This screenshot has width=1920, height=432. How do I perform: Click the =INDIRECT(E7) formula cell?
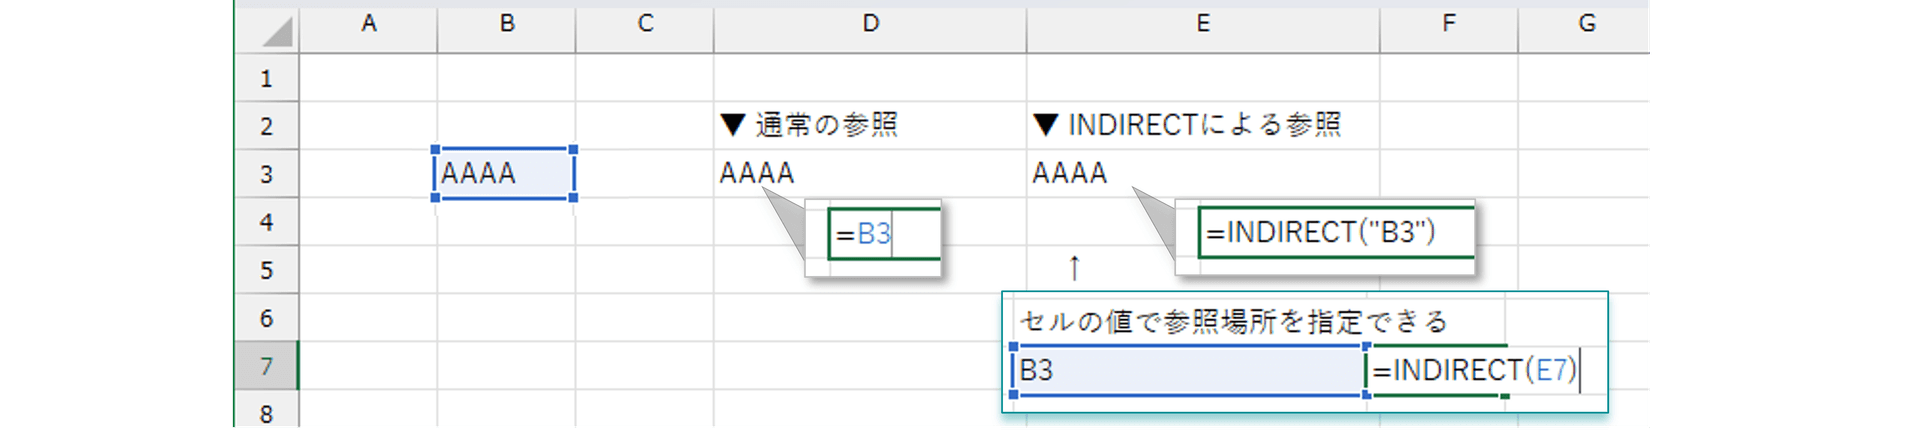1475,370
